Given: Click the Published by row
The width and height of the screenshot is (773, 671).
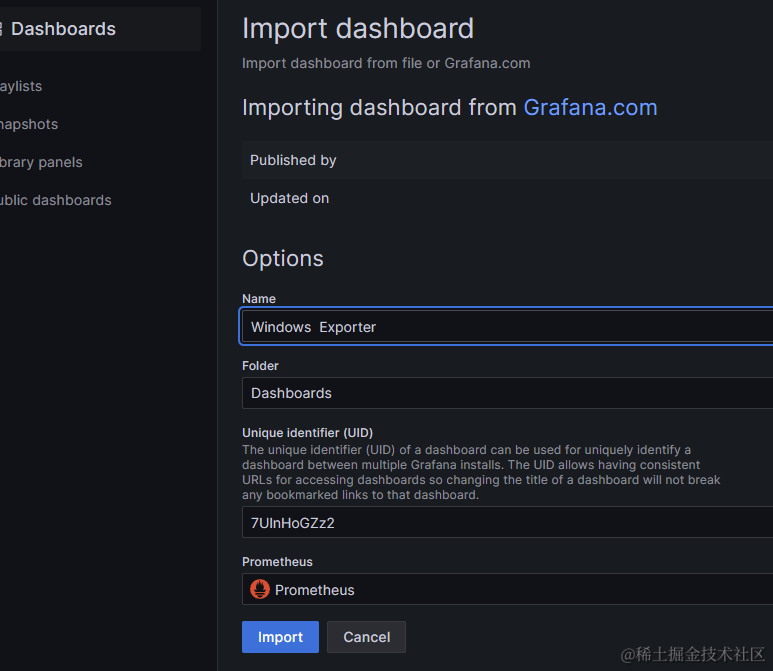Looking at the screenshot, I should point(507,160).
